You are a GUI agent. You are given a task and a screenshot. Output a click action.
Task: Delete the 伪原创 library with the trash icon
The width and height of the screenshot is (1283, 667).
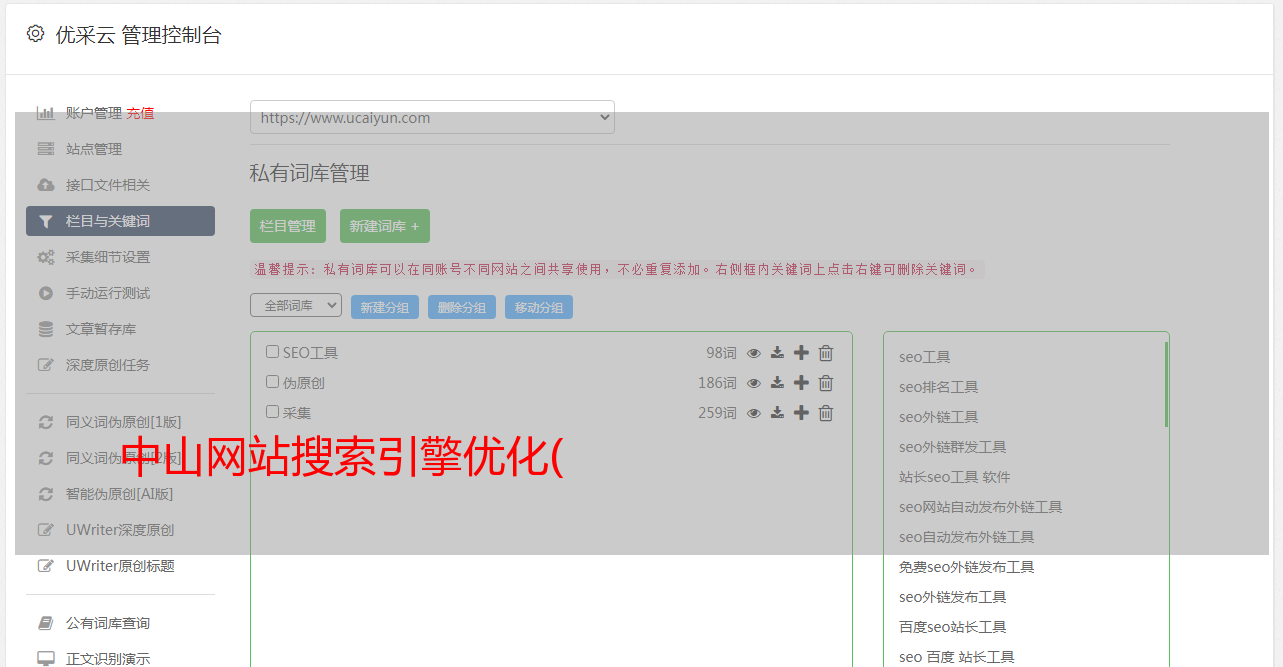tap(826, 383)
